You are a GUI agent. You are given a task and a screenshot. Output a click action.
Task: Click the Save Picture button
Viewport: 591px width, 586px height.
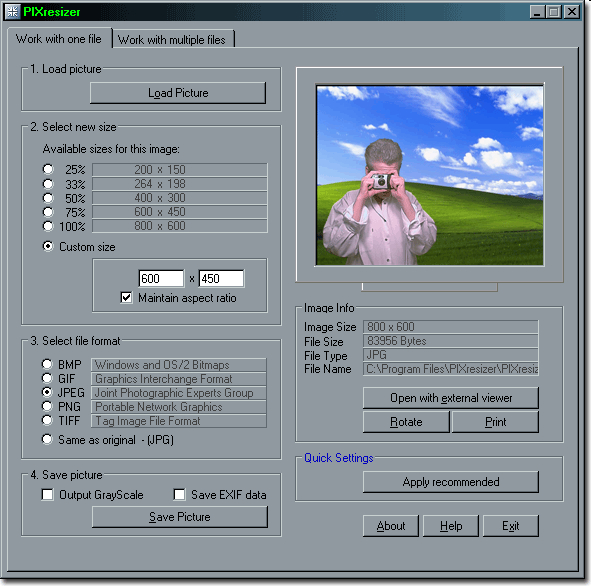(x=180, y=517)
